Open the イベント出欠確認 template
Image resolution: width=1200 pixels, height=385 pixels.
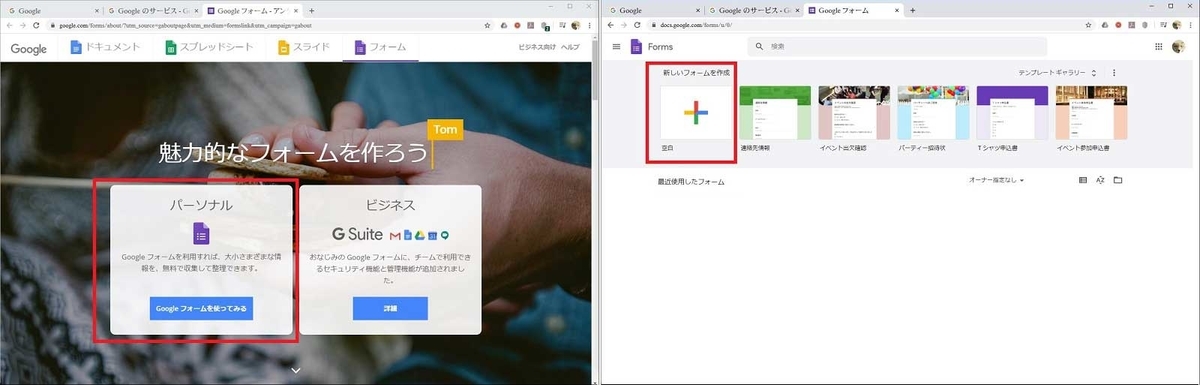853,113
